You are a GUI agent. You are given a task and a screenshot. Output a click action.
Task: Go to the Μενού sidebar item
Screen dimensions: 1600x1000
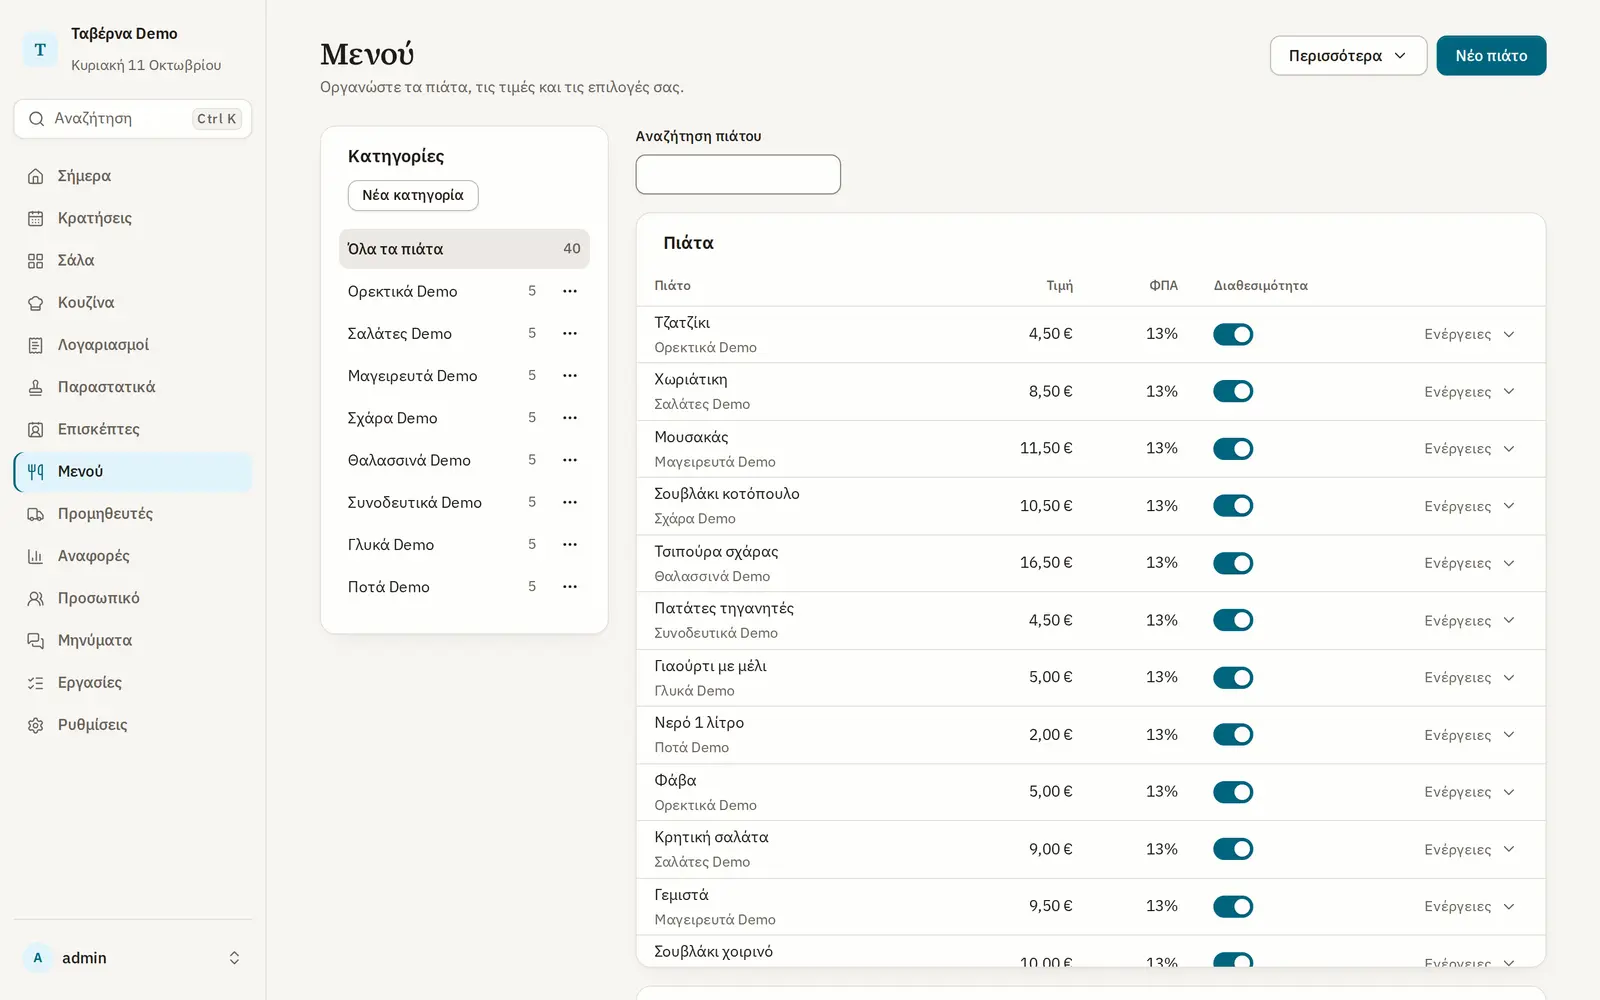(x=133, y=472)
